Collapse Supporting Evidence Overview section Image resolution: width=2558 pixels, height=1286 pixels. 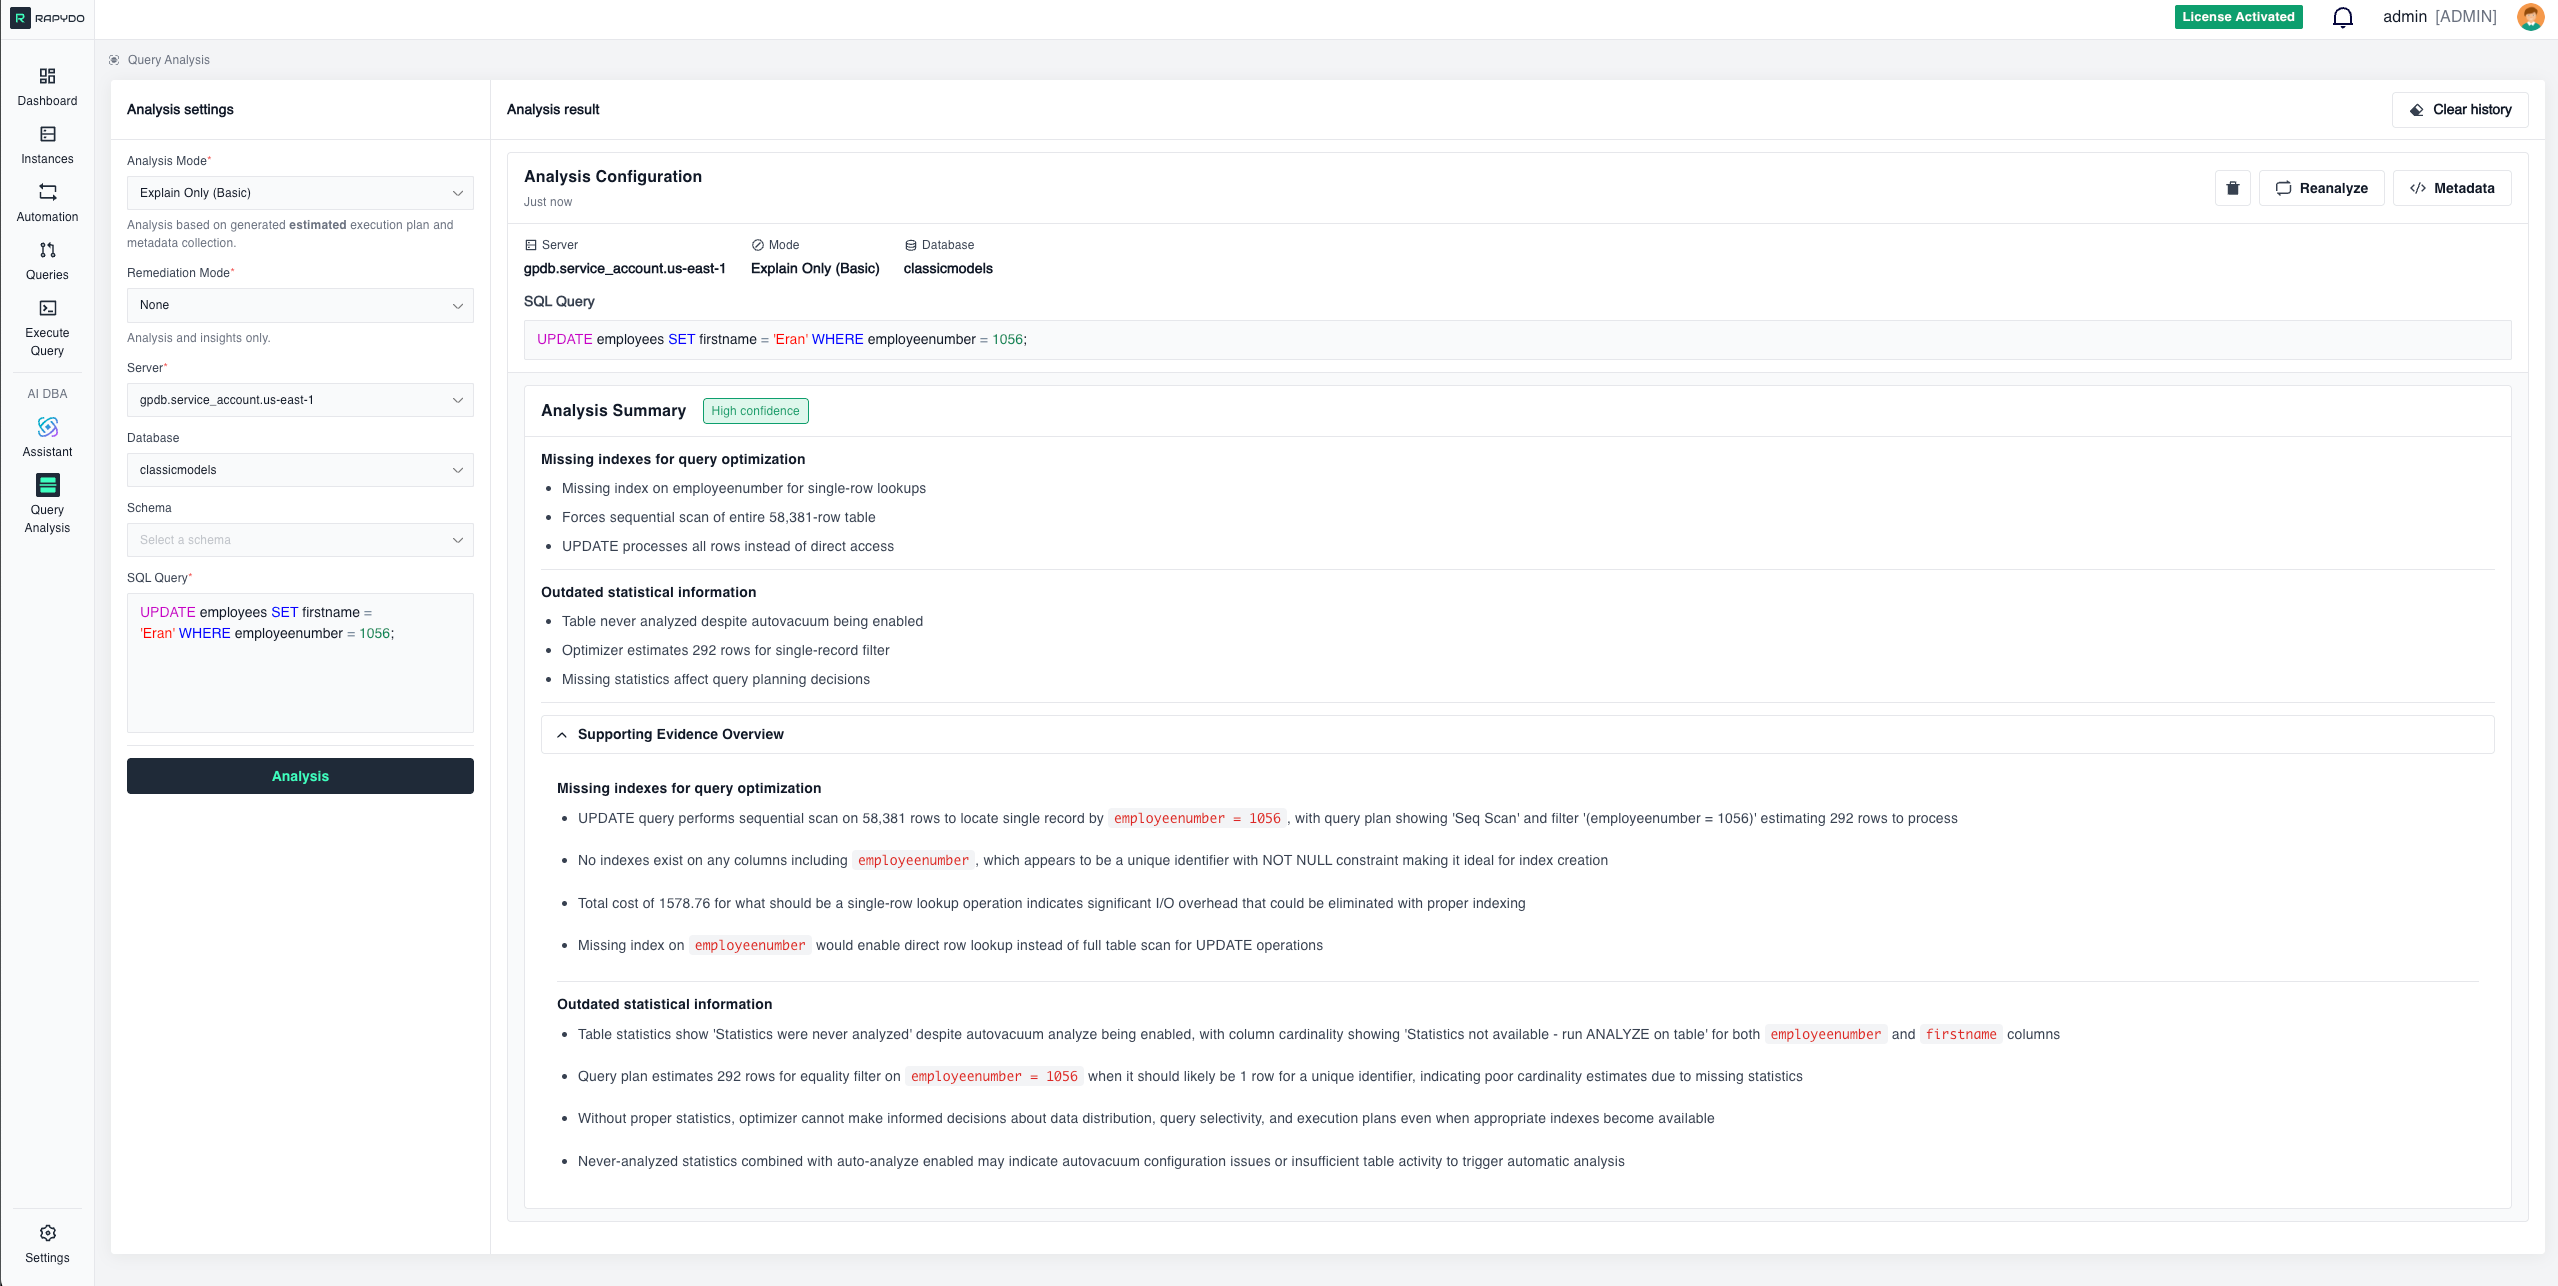(x=562, y=735)
